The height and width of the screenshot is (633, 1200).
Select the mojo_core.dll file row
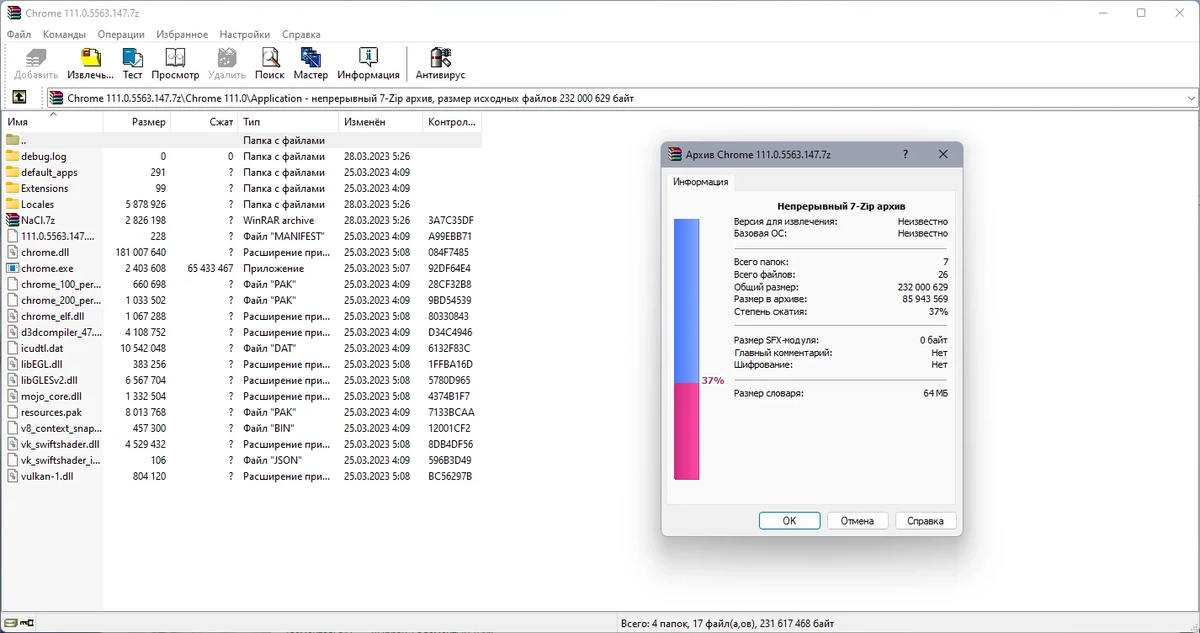(x=241, y=396)
